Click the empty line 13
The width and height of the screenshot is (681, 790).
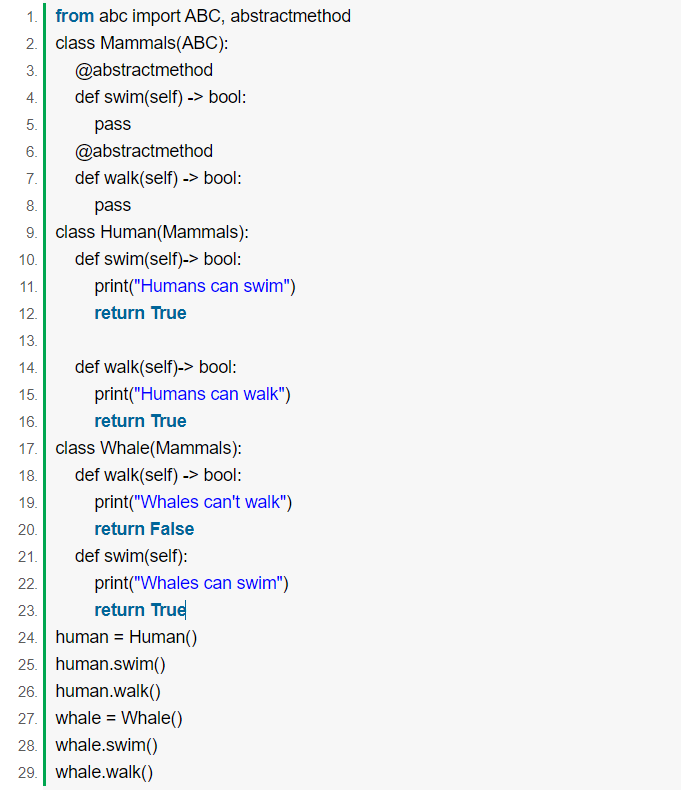click(x=353, y=341)
